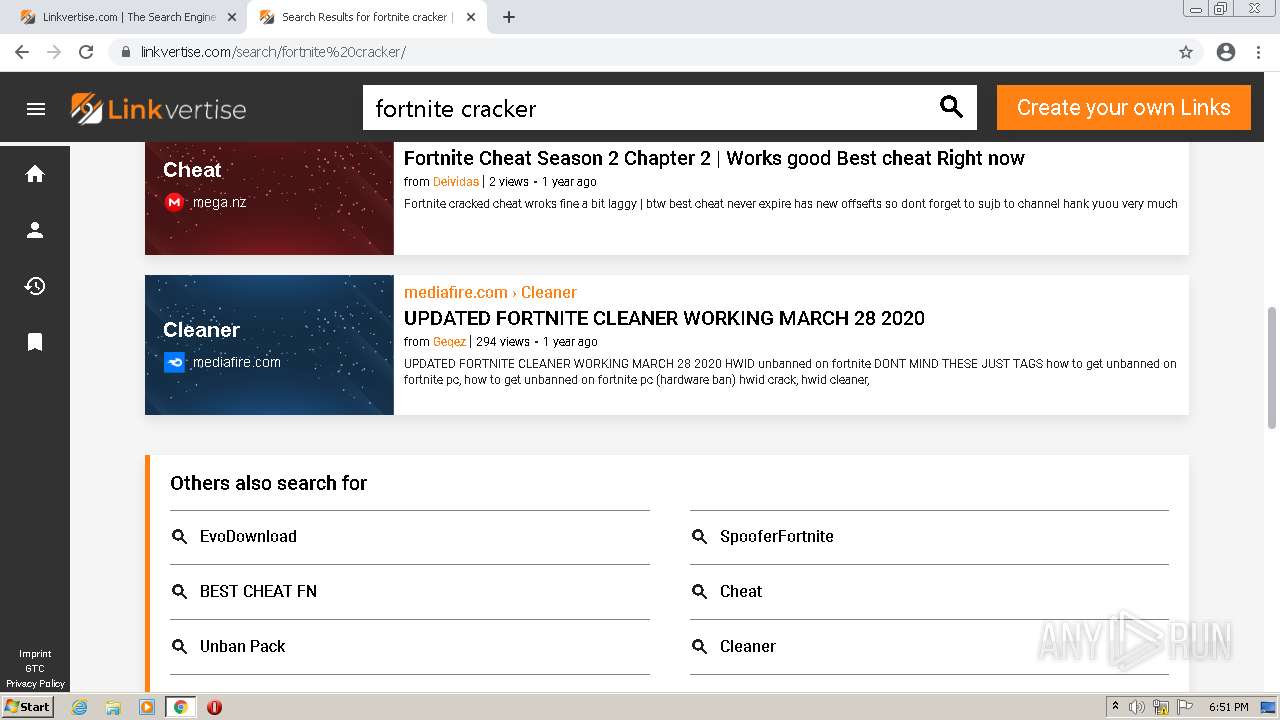Click the network tray icon
Viewport: 1280px width, 720px height.
[x=1161, y=707]
